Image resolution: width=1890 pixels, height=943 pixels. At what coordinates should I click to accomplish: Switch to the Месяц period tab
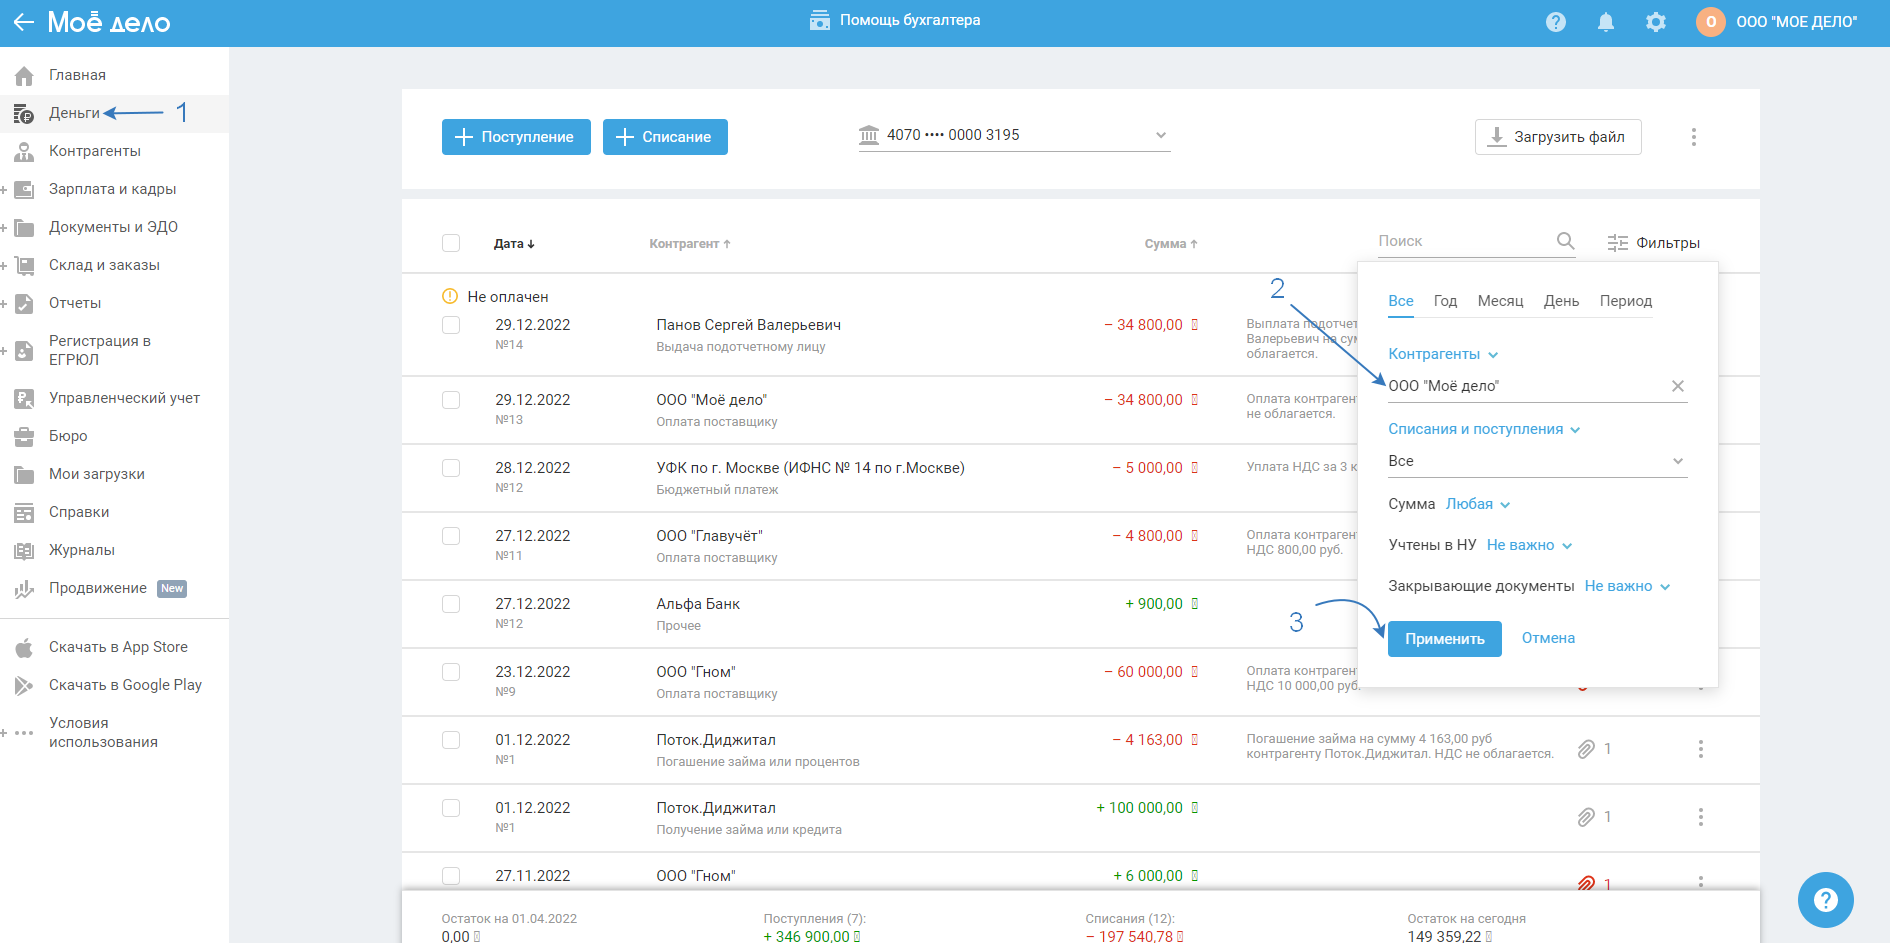click(1500, 301)
